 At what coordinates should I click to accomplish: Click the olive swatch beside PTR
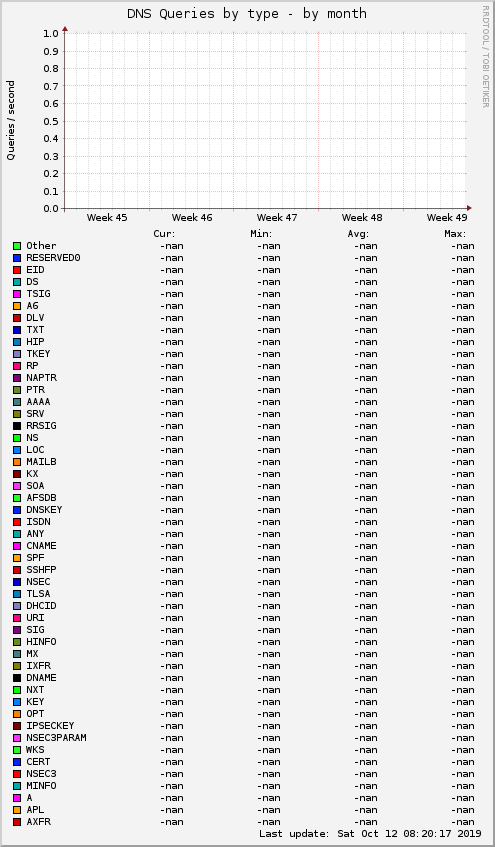pyautogui.click(x=17, y=390)
